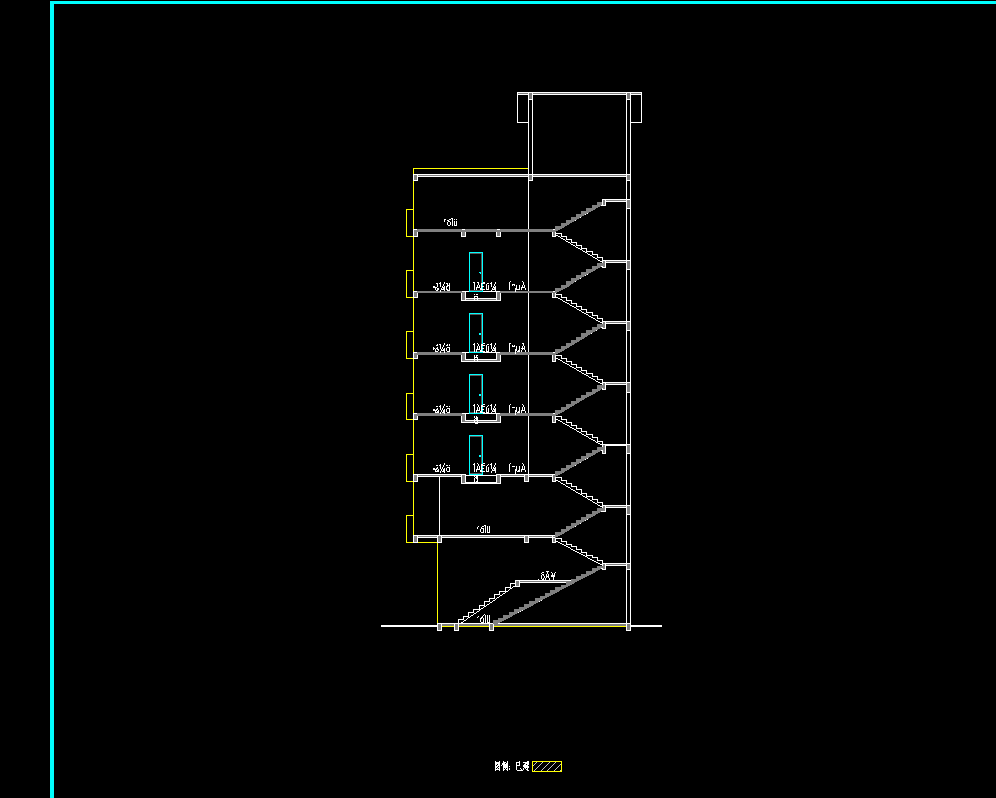
Task: Pick the topmost yellow balcony on left facade
Action: (x=409, y=223)
